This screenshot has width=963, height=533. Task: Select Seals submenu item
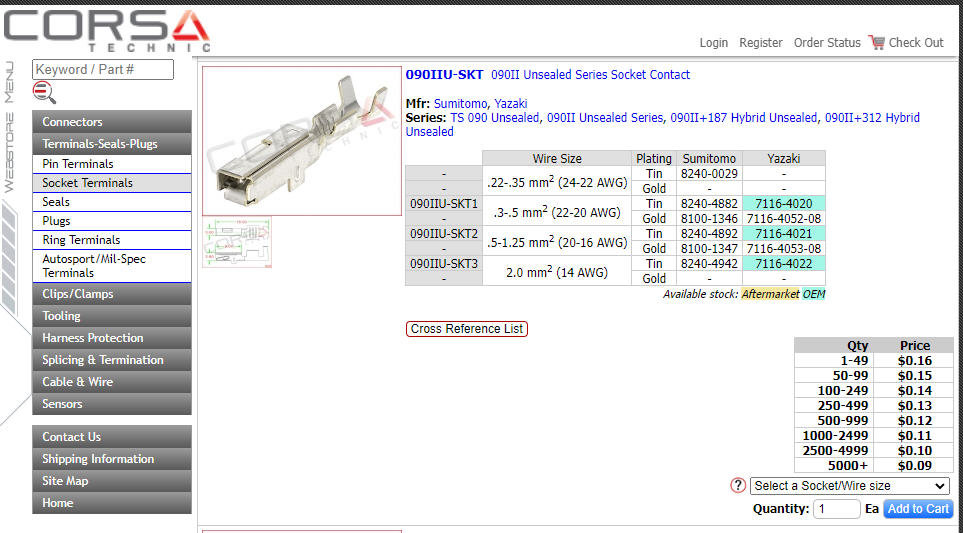click(x=112, y=202)
